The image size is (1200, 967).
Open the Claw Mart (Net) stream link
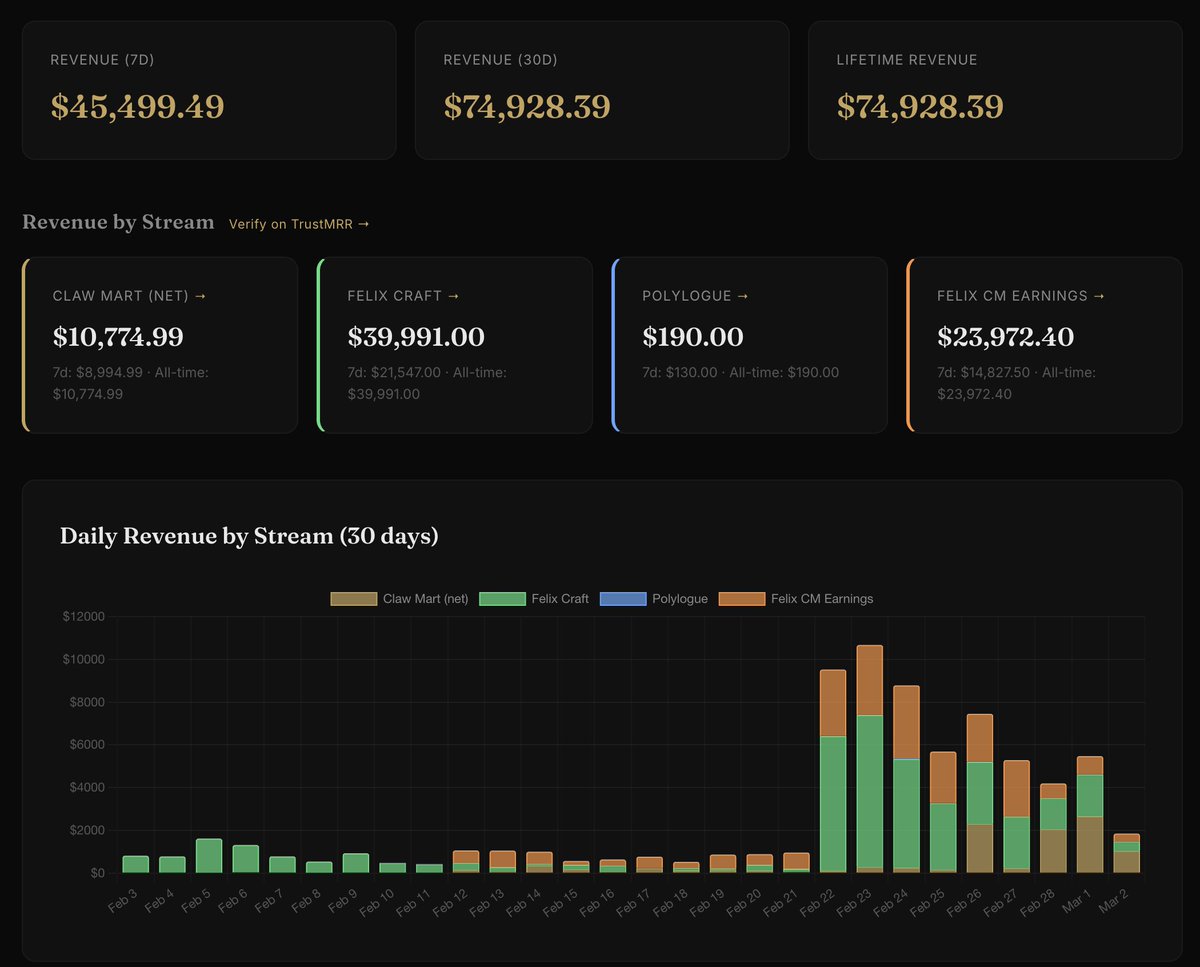coord(130,296)
